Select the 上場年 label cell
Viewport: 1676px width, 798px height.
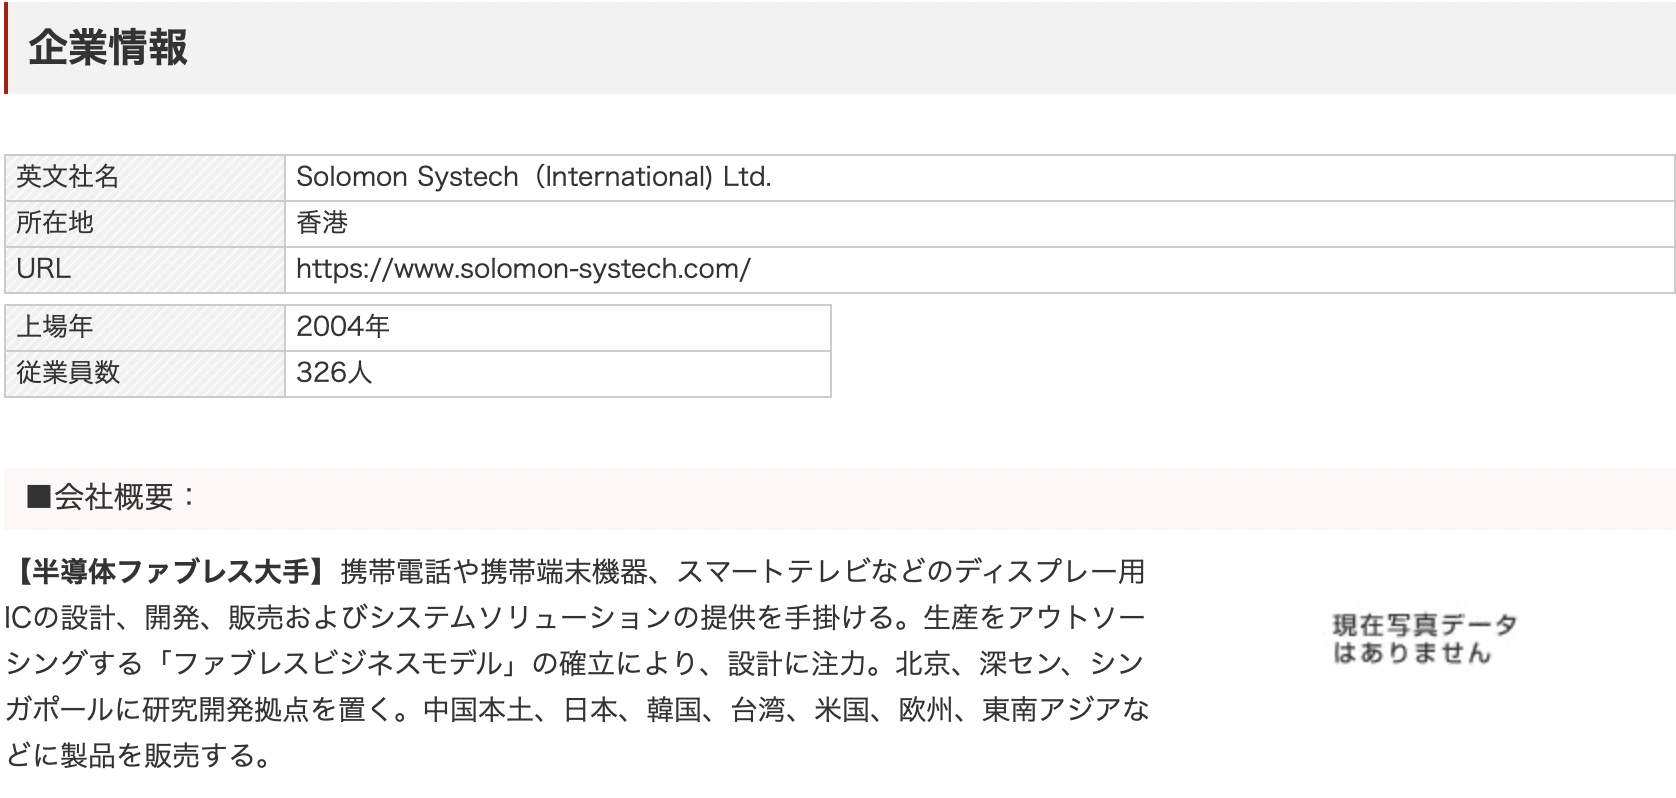click(x=145, y=328)
